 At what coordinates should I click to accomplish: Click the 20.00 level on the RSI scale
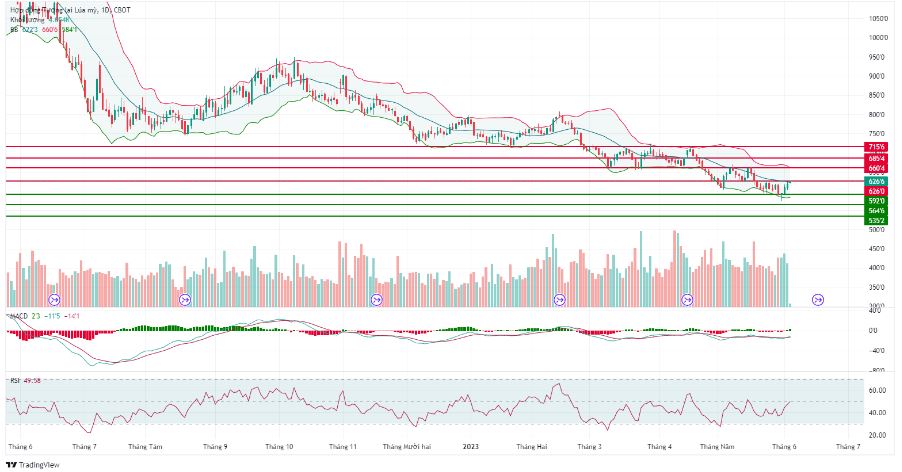877,435
